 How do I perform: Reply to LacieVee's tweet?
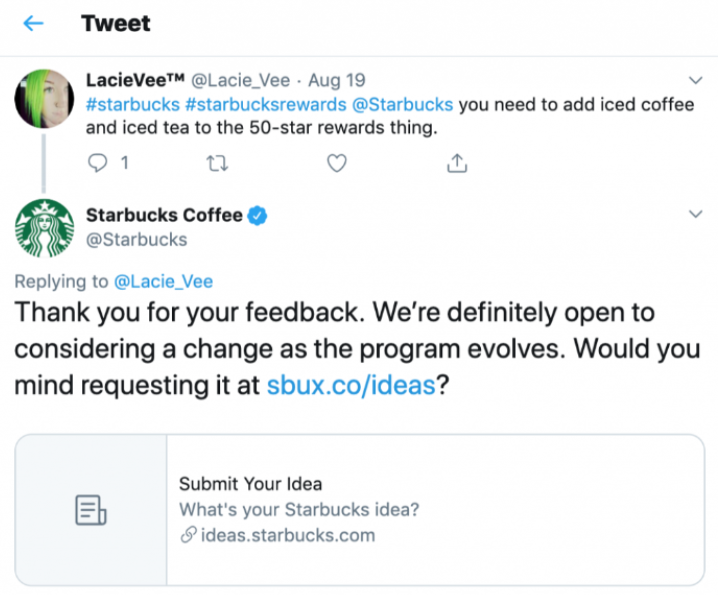(x=99, y=161)
